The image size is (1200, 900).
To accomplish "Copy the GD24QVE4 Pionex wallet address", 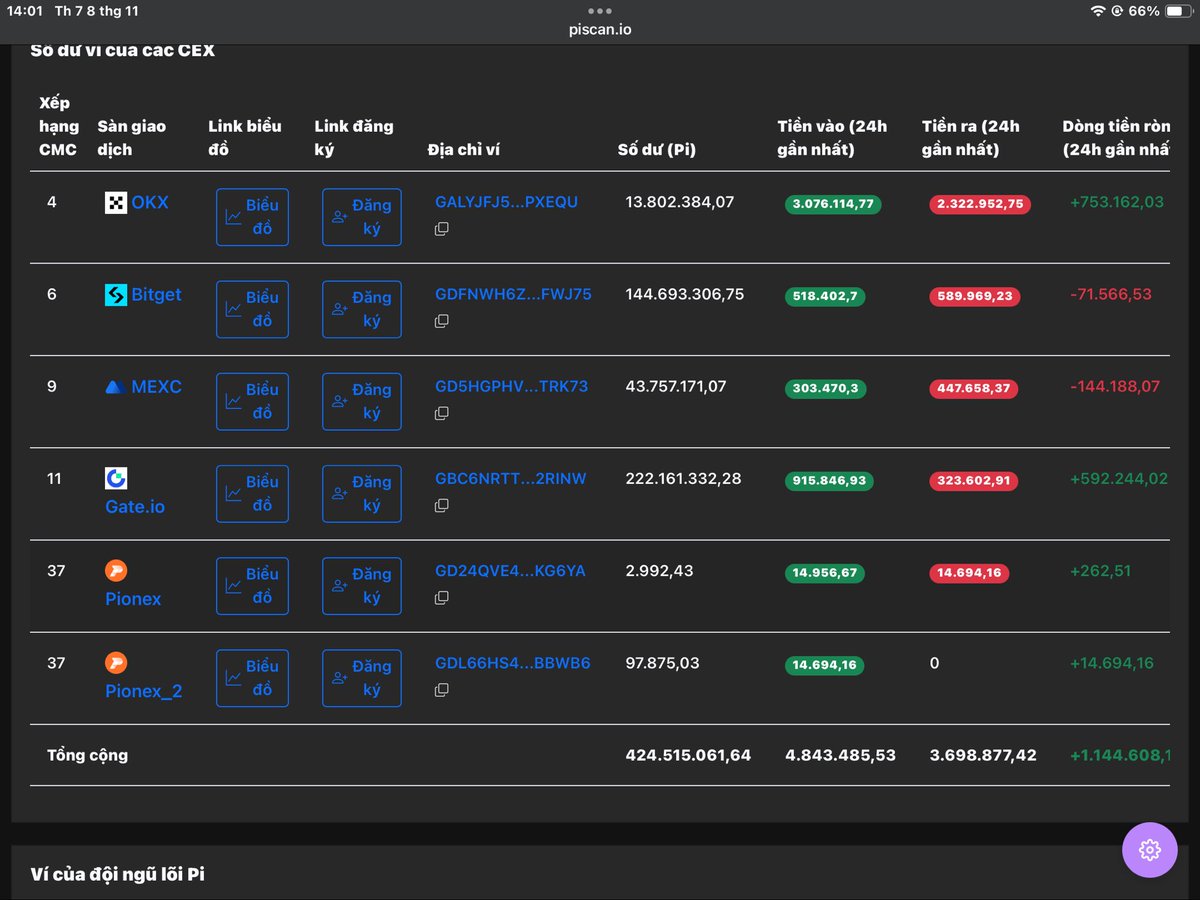I will (441, 598).
